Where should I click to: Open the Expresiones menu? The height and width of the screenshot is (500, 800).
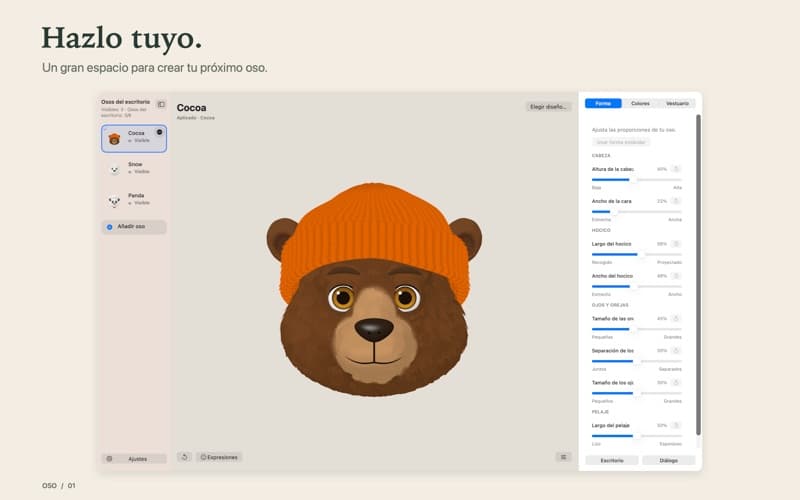(219, 457)
